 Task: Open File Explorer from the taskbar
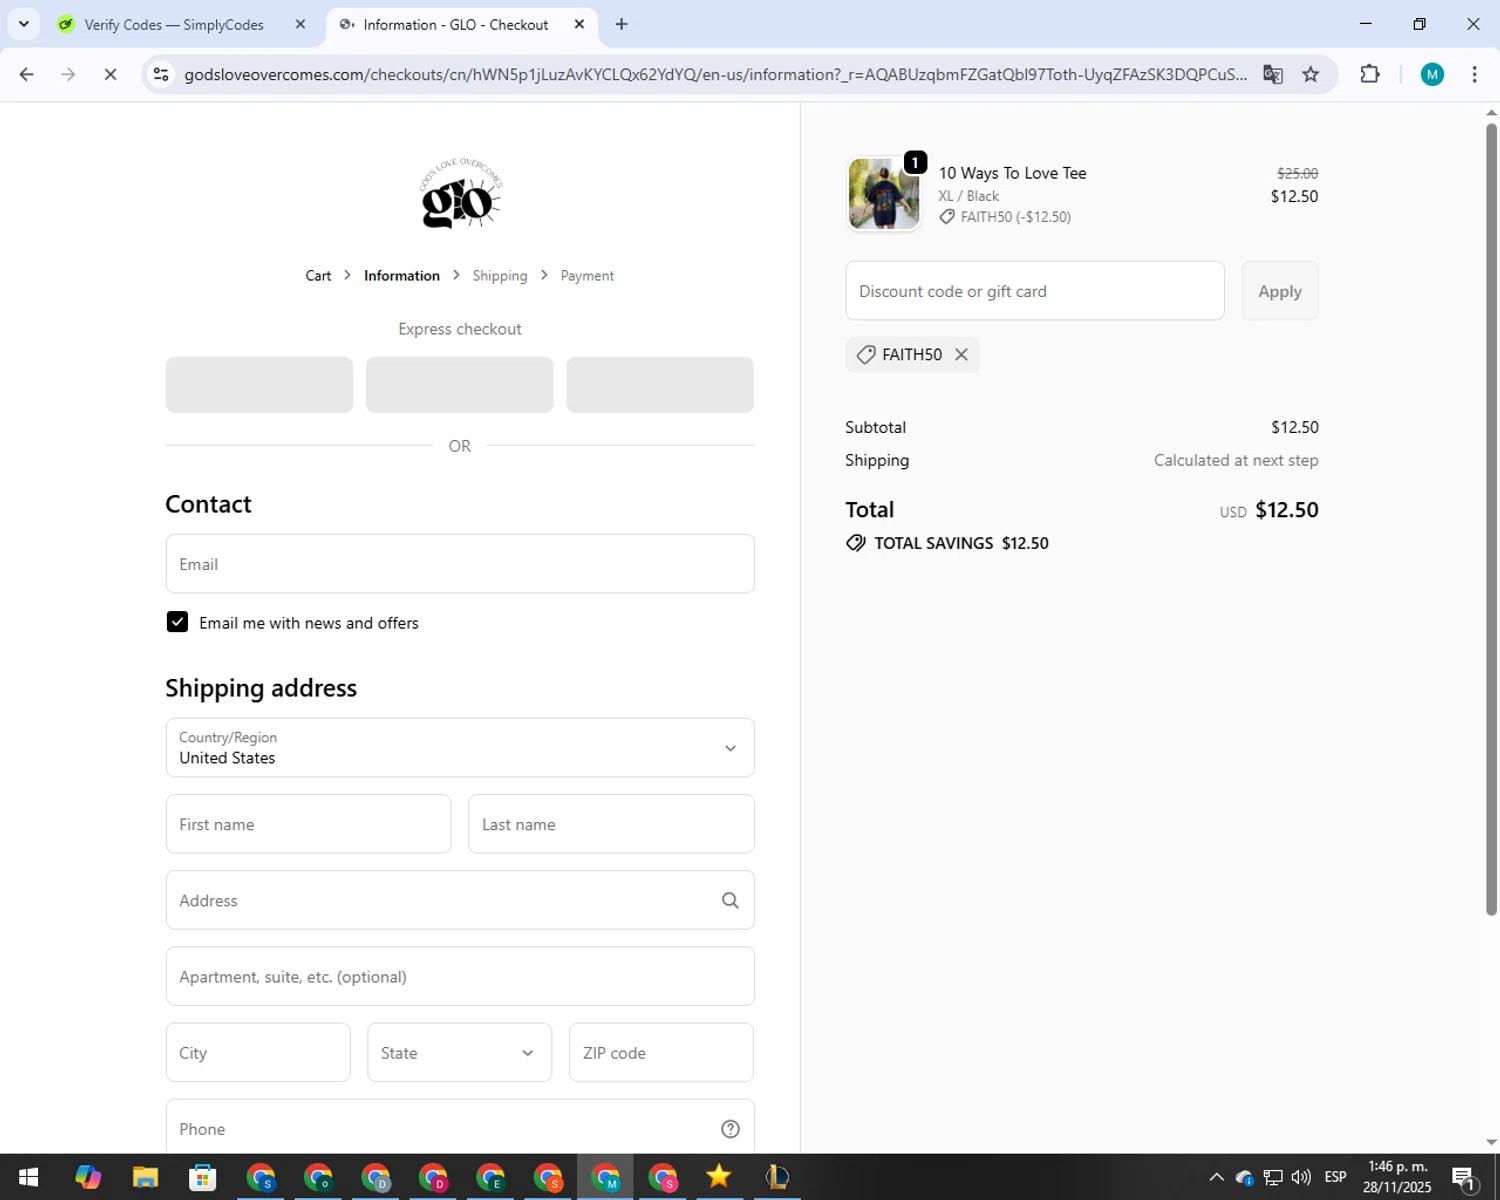[145, 1177]
